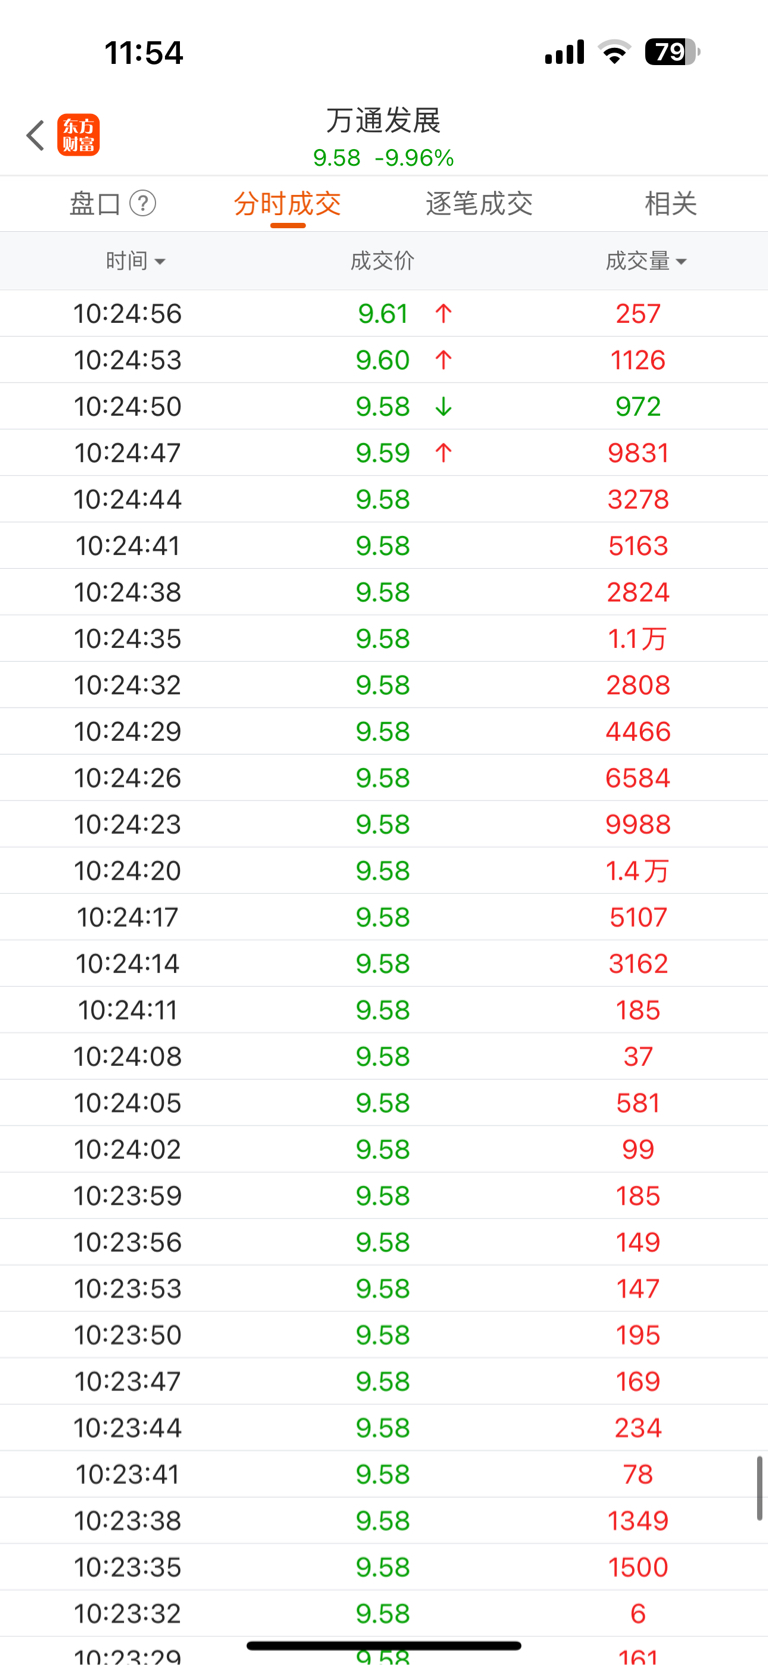Select the 分时成交 tab
The width and height of the screenshot is (768, 1665).
[288, 204]
